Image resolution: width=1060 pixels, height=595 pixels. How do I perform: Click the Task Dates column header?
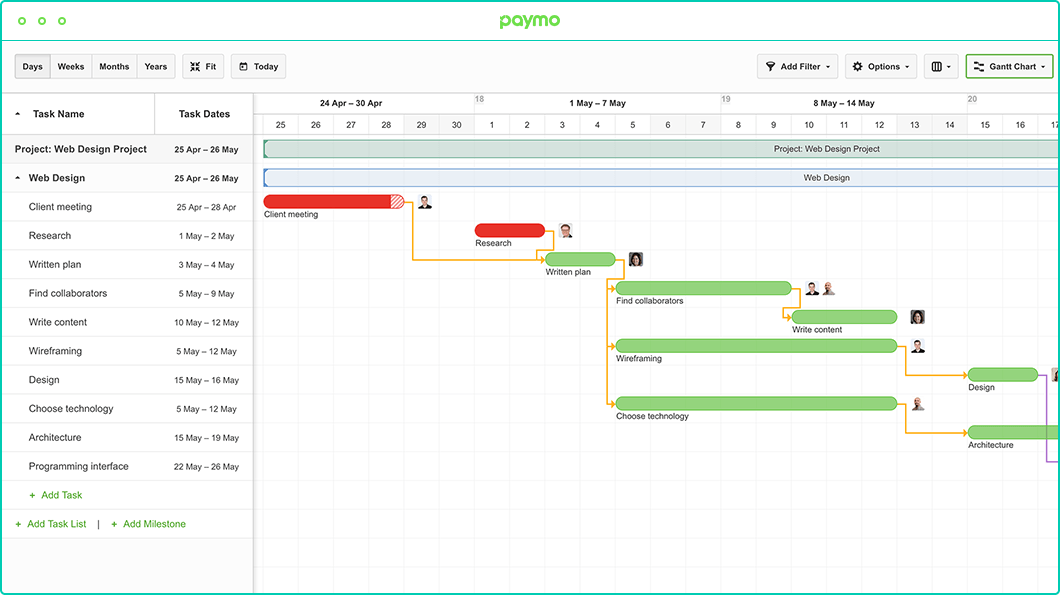pos(204,114)
